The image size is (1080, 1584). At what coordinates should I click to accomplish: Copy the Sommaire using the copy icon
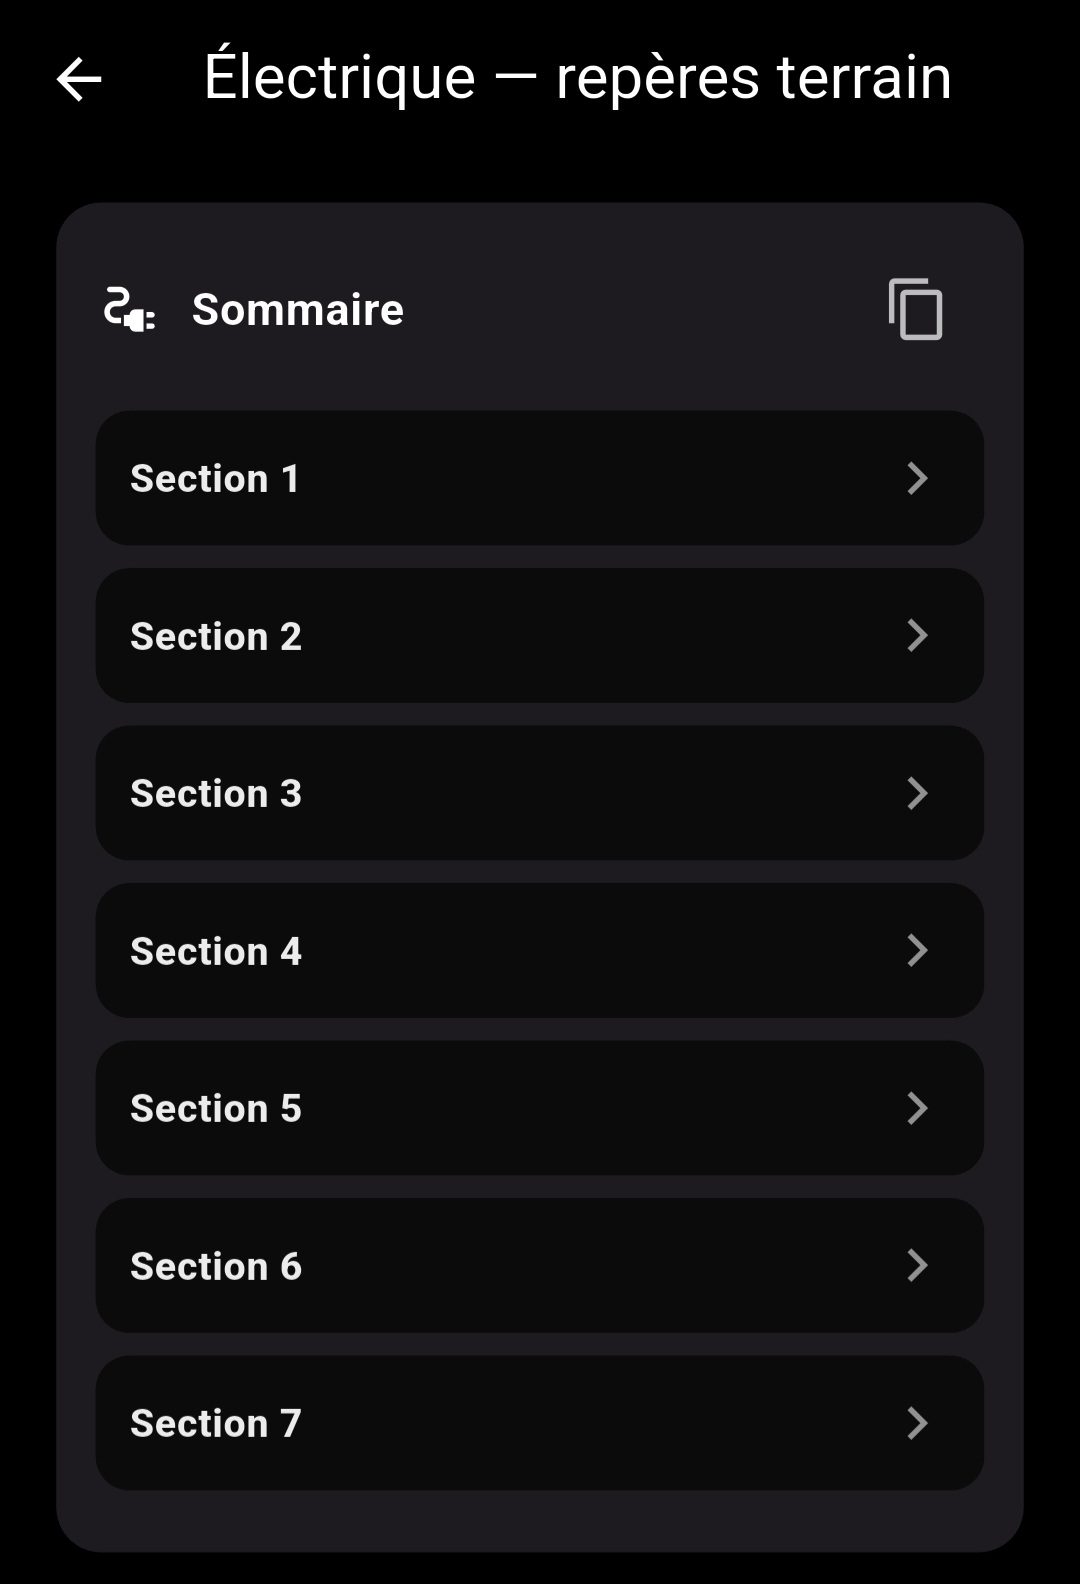click(915, 309)
